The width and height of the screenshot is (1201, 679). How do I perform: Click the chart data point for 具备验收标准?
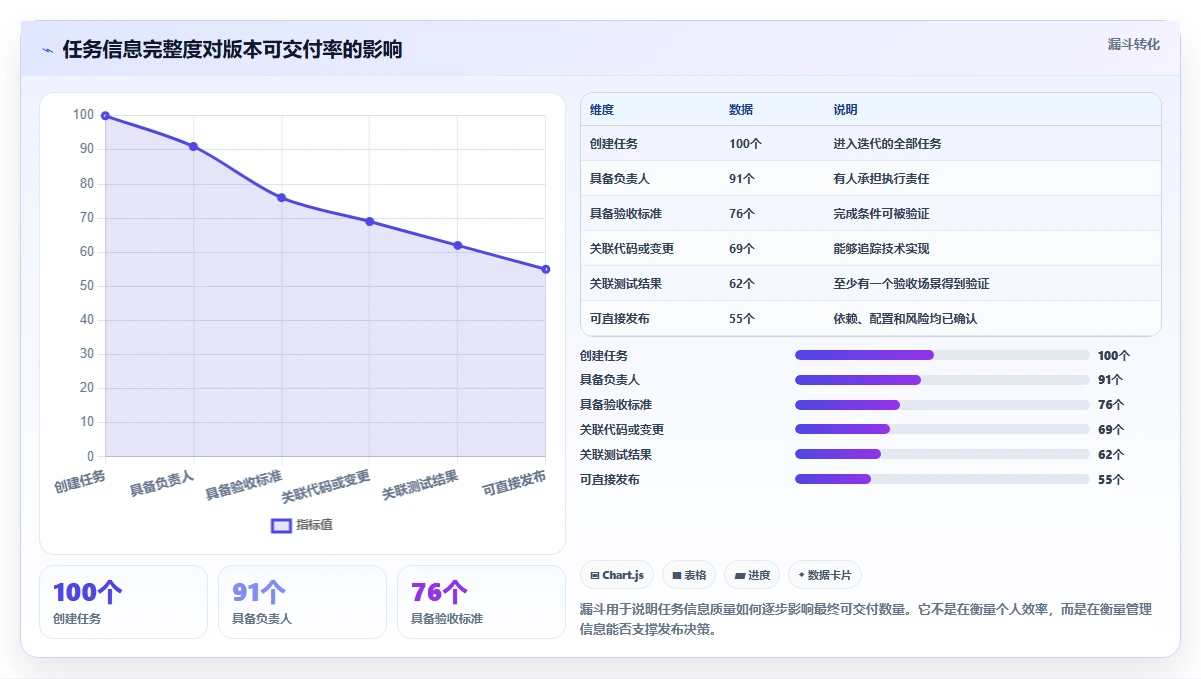coord(281,197)
